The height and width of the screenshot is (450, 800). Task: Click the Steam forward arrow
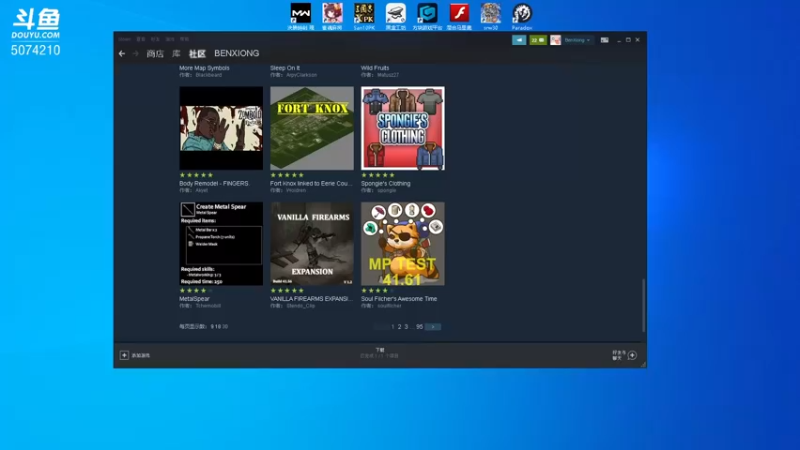pos(136,54)
